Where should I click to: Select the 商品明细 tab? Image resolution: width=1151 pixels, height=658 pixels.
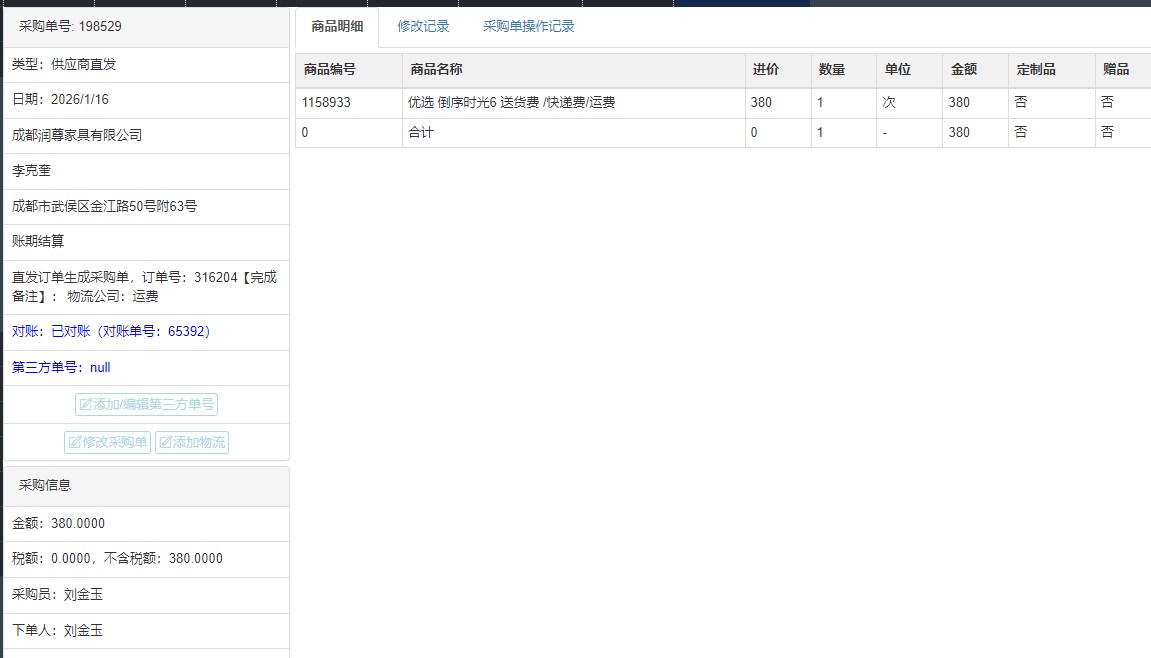337,27
